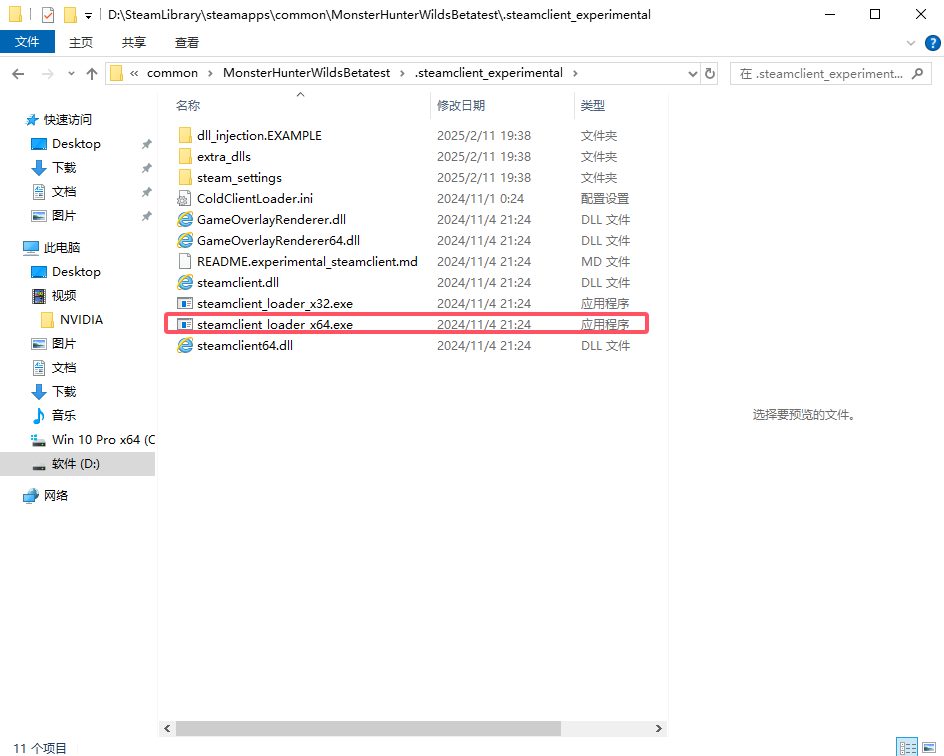The height and width of the screenshot is (756, 944).
Task: Click the README.experimental_steamclient.md file icon
Action: pos(185,262)
